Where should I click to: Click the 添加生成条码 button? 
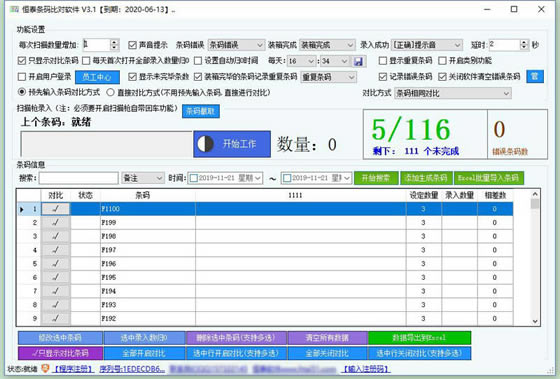426,178
